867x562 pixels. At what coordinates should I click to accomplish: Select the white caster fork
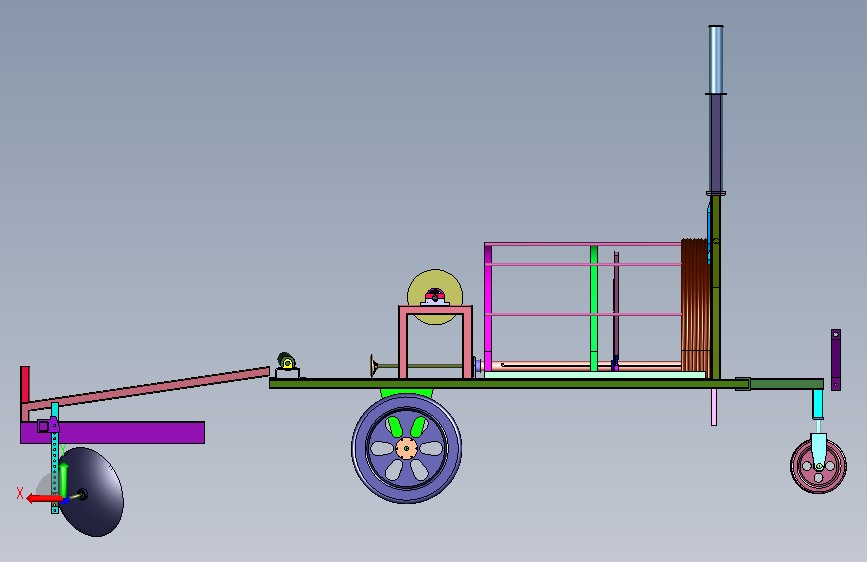pos(819,451)
